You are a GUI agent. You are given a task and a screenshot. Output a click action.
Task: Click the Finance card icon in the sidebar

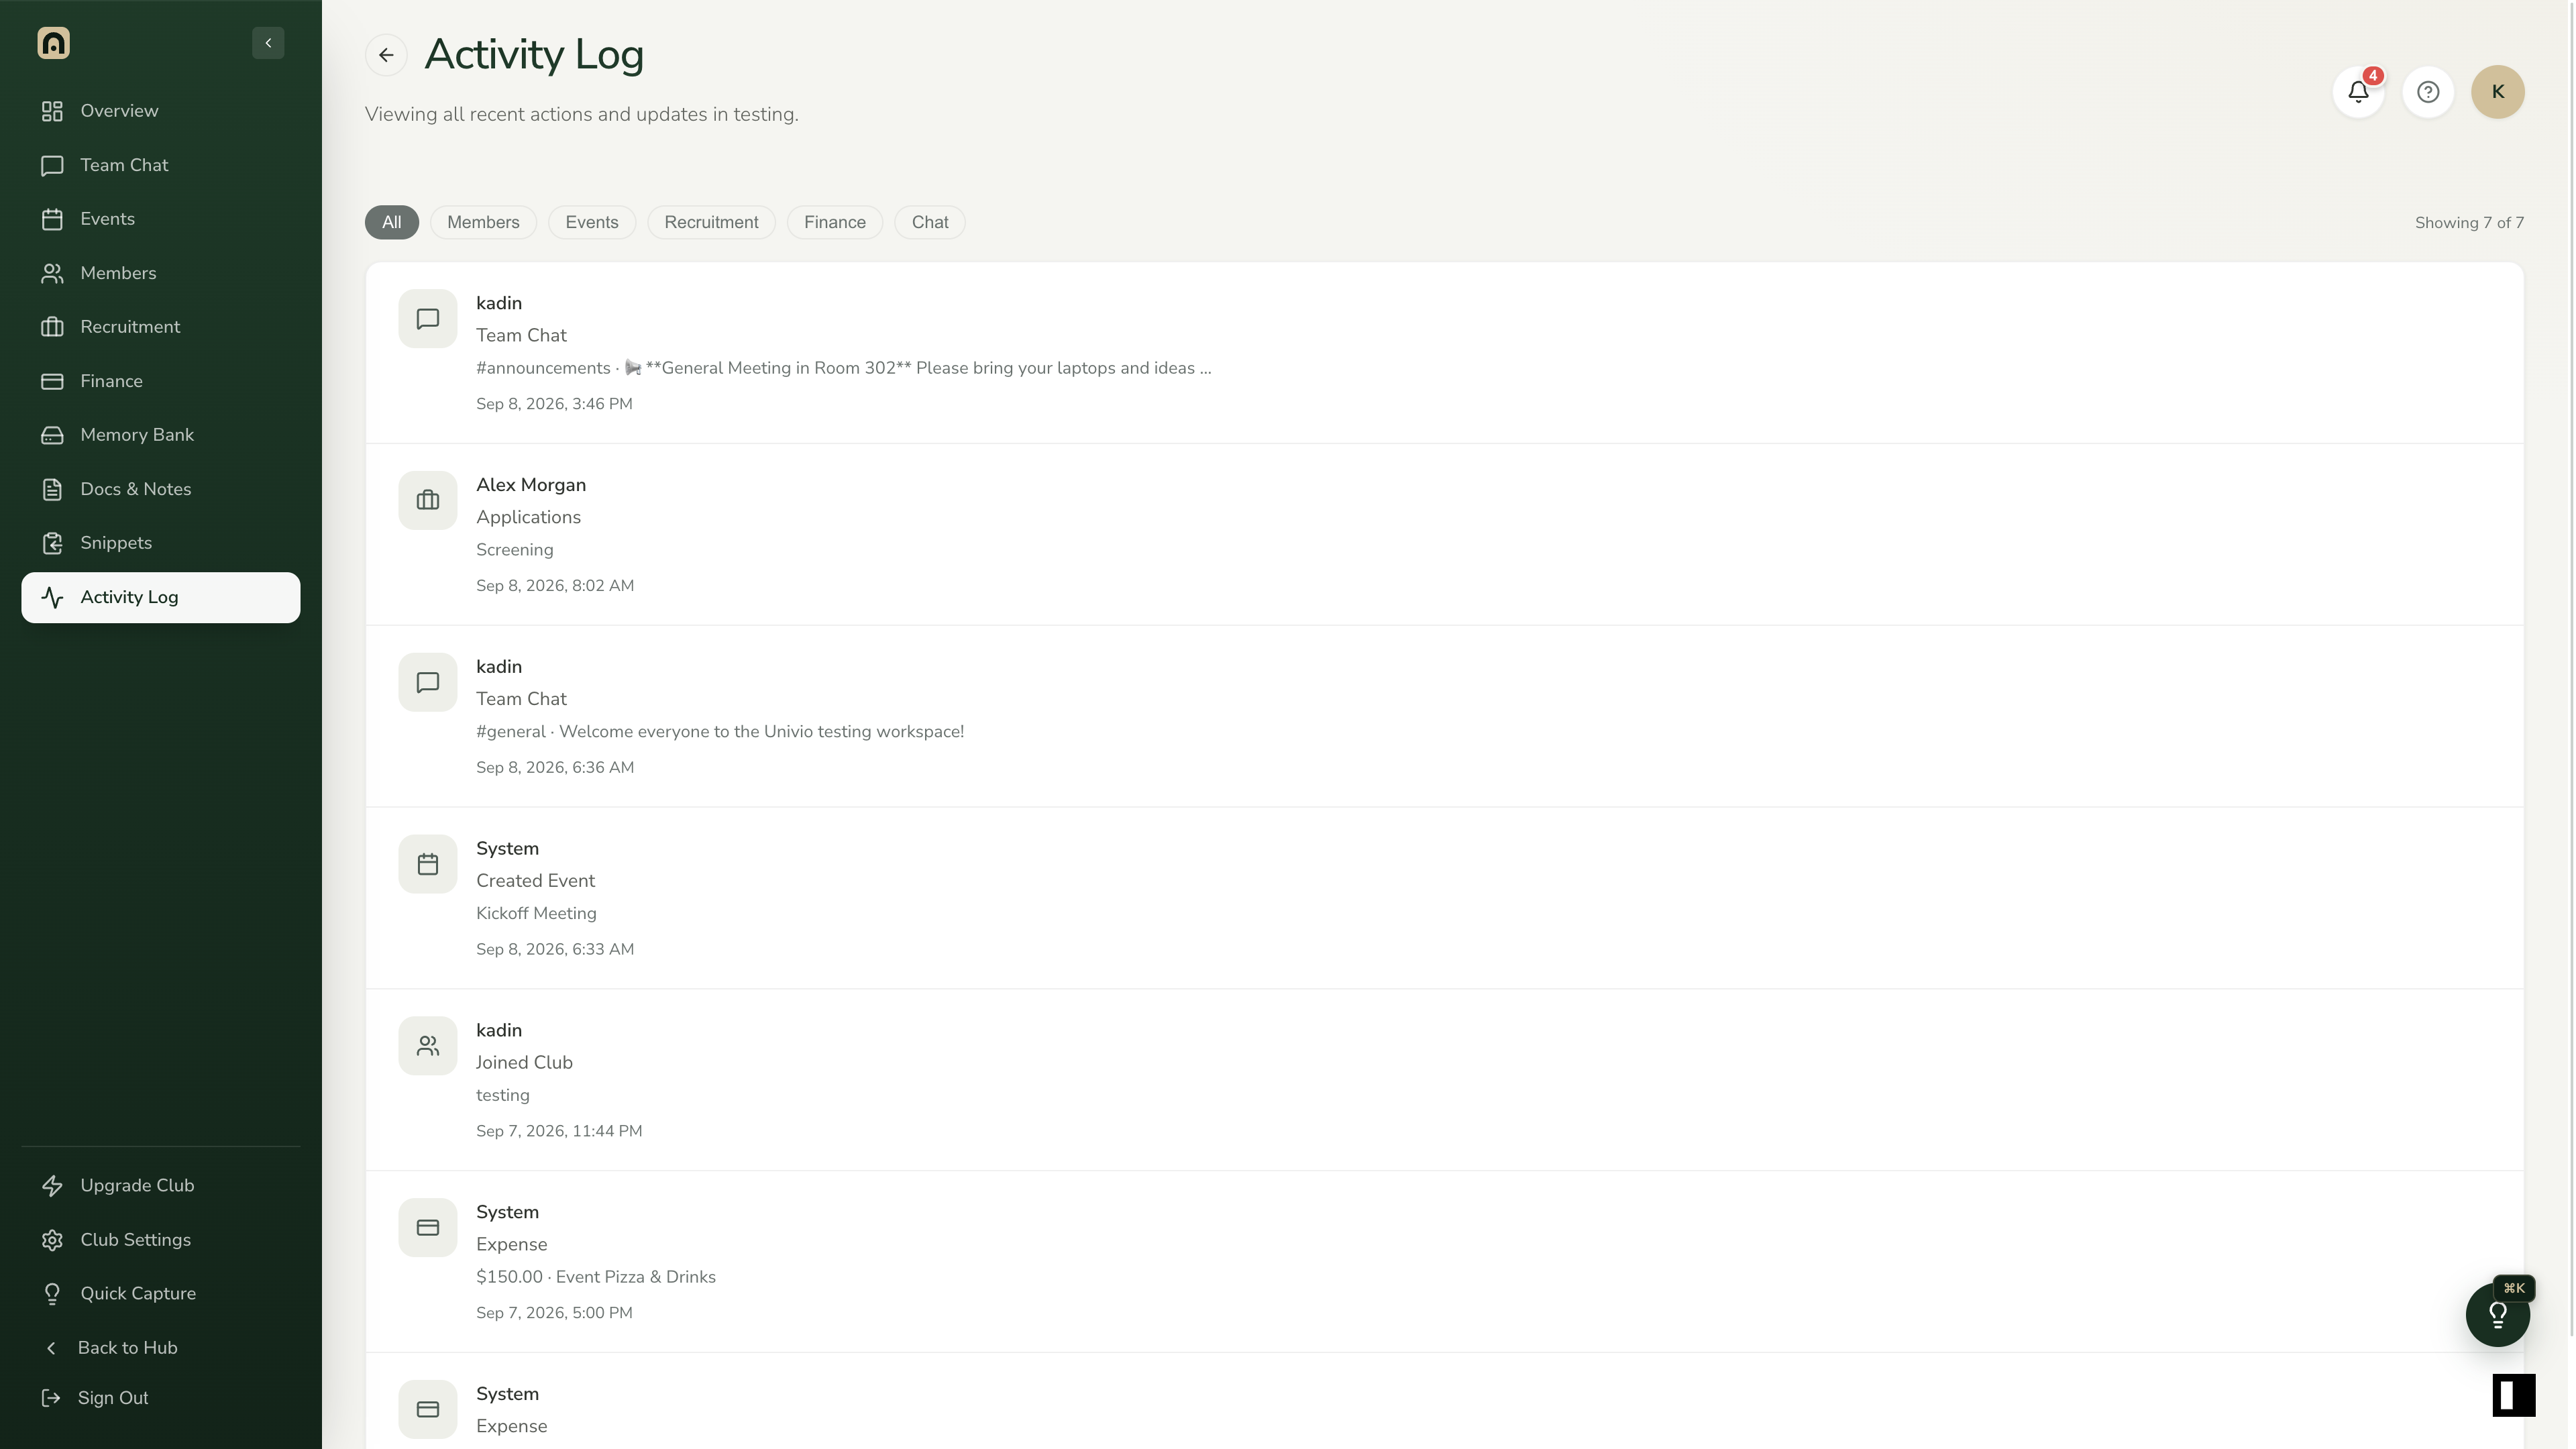52,381
